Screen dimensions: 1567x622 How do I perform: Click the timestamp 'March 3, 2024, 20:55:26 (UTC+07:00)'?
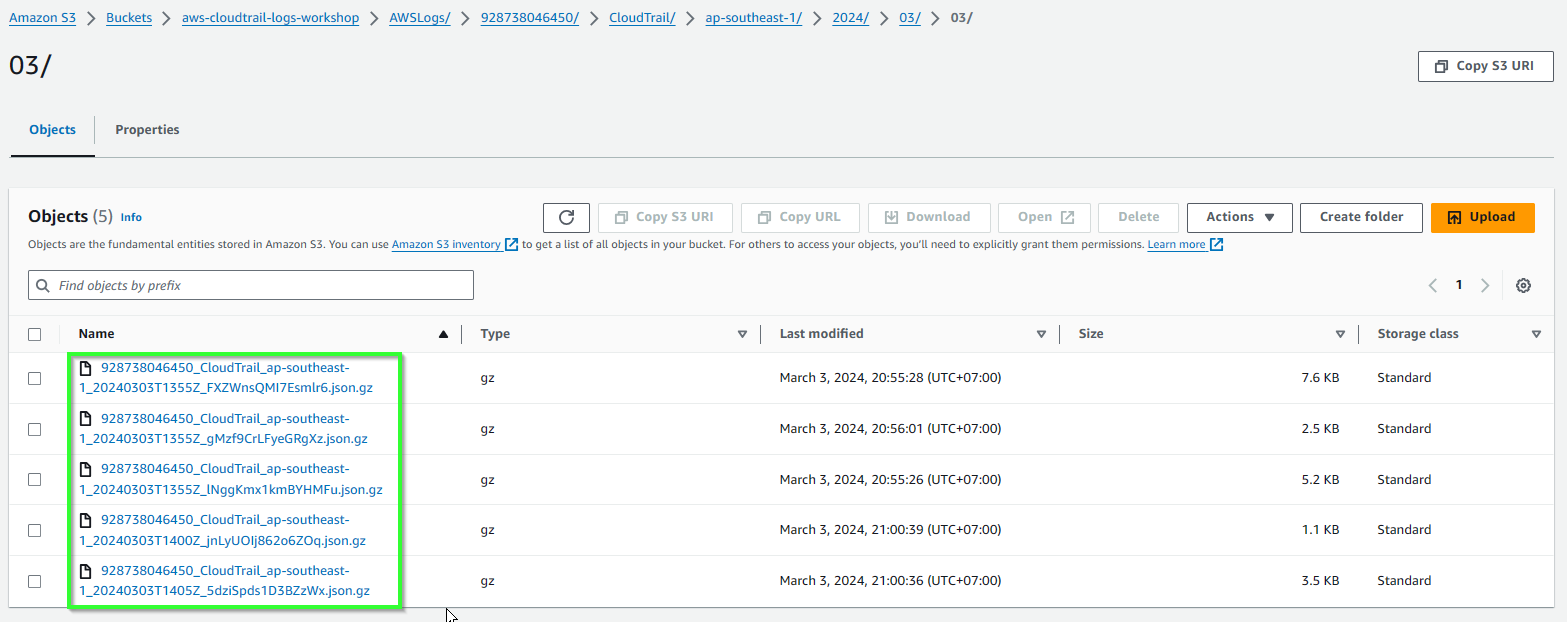coord(890,480)
